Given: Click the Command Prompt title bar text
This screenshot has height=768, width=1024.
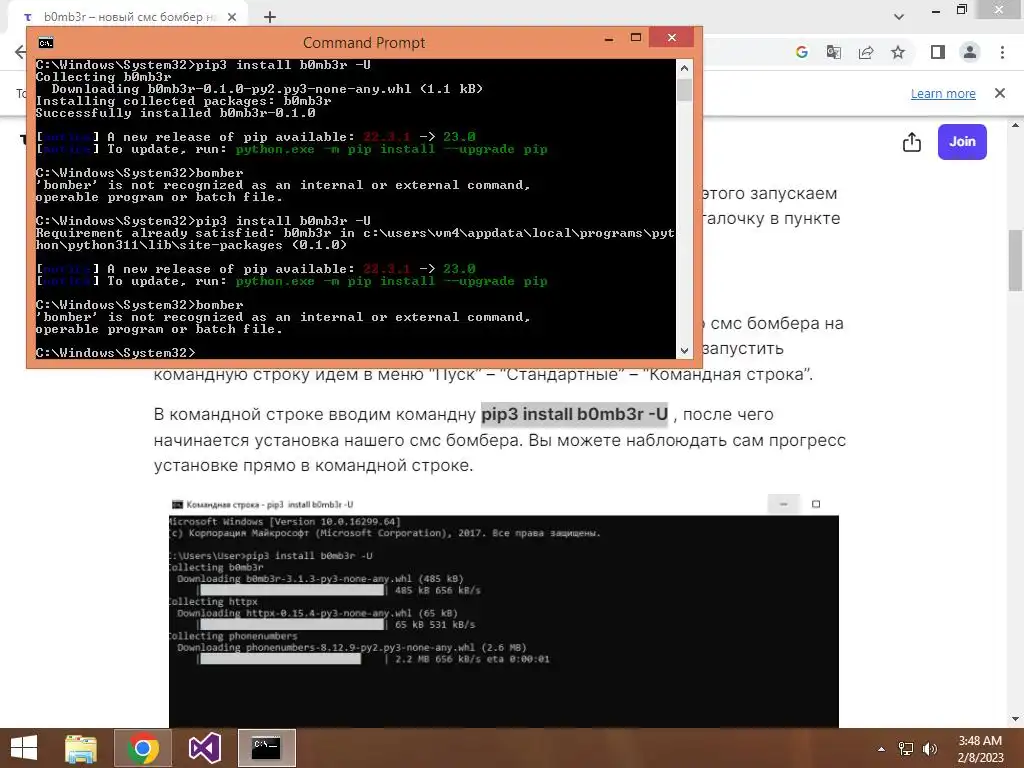Looking at the screenshot, I should click(364, 43).
